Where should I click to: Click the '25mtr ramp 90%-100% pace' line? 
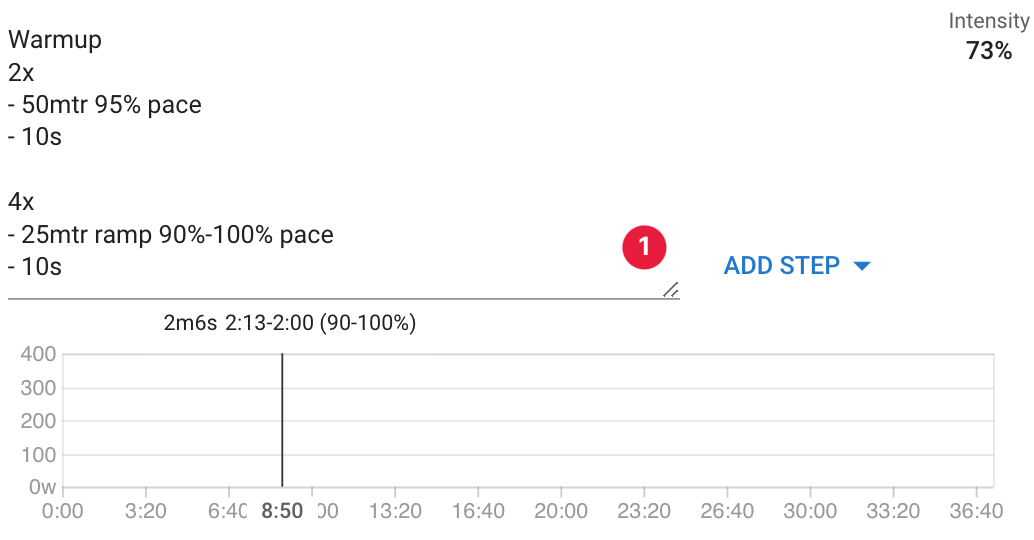click(x=171, y=235)
